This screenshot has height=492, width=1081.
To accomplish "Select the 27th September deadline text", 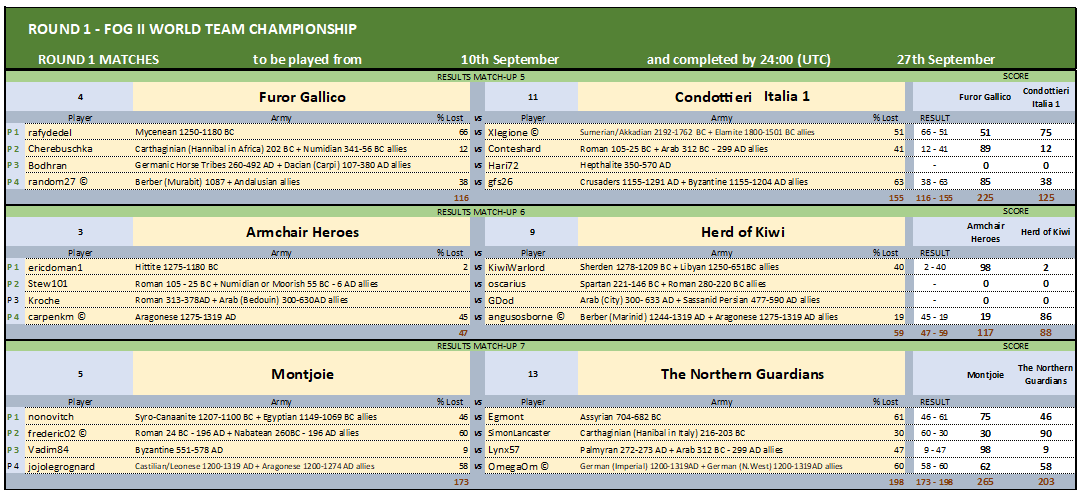I will (945, 59).
